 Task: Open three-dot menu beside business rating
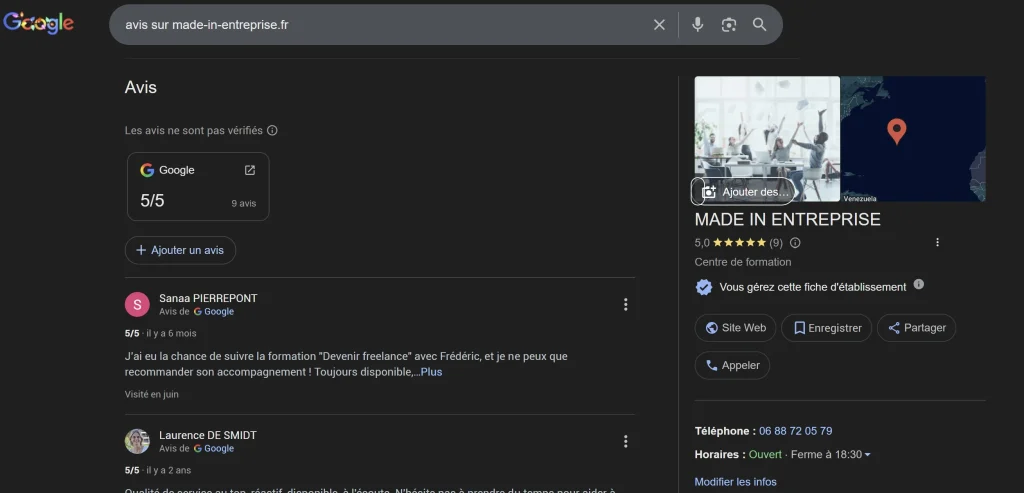(937, 242)
